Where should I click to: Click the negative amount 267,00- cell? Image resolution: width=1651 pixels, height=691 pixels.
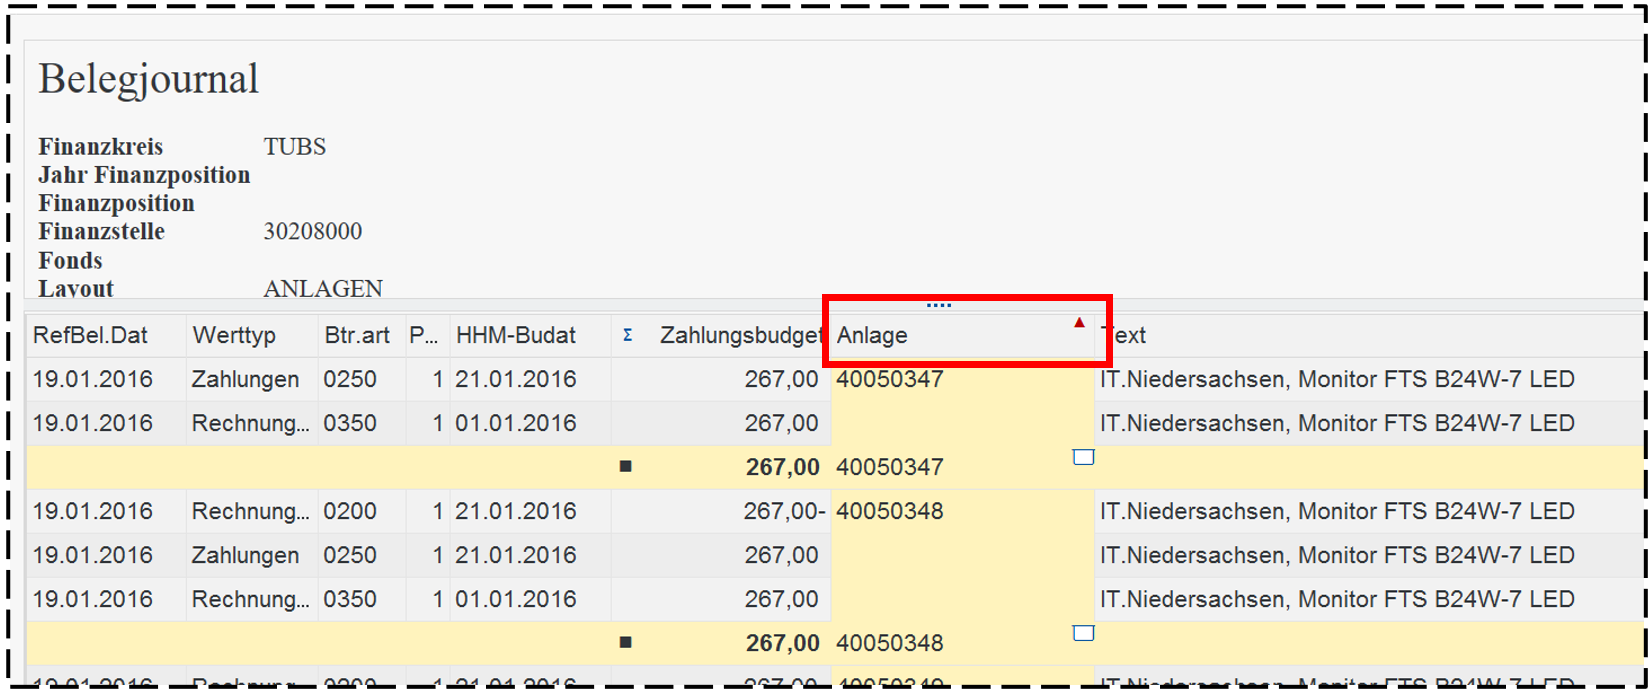[x=784, y=512]
